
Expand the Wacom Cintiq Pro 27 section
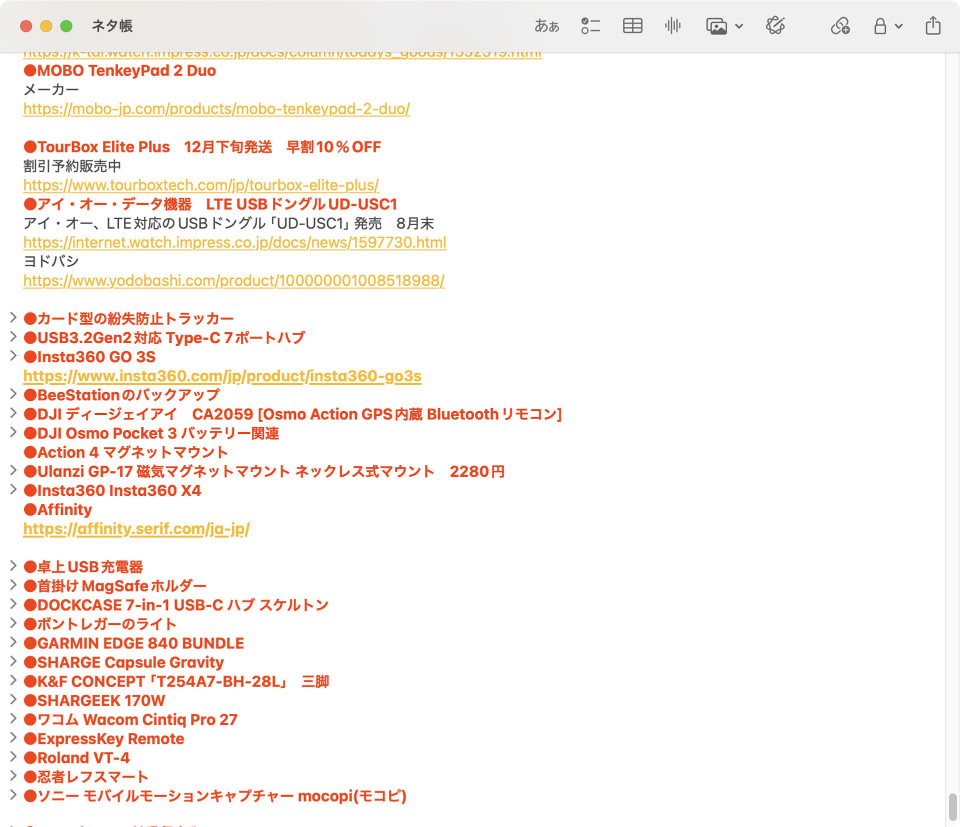click(13, 718)
